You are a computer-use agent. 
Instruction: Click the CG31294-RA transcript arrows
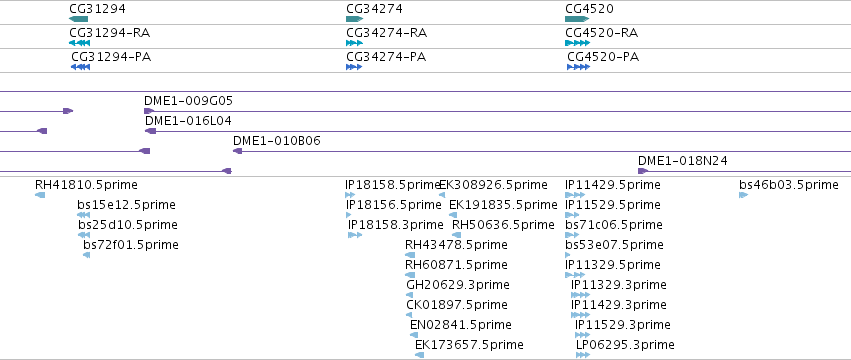pyautogui.click(x=79, y=43)
